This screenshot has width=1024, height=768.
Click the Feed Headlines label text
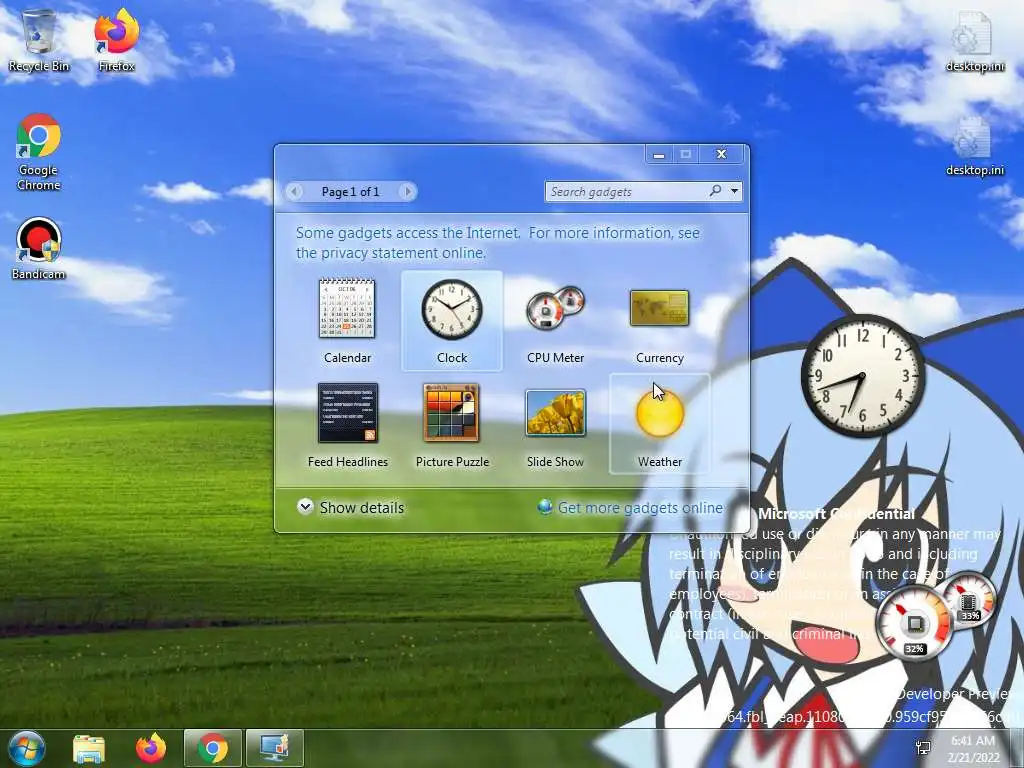[x=348, y=462]
